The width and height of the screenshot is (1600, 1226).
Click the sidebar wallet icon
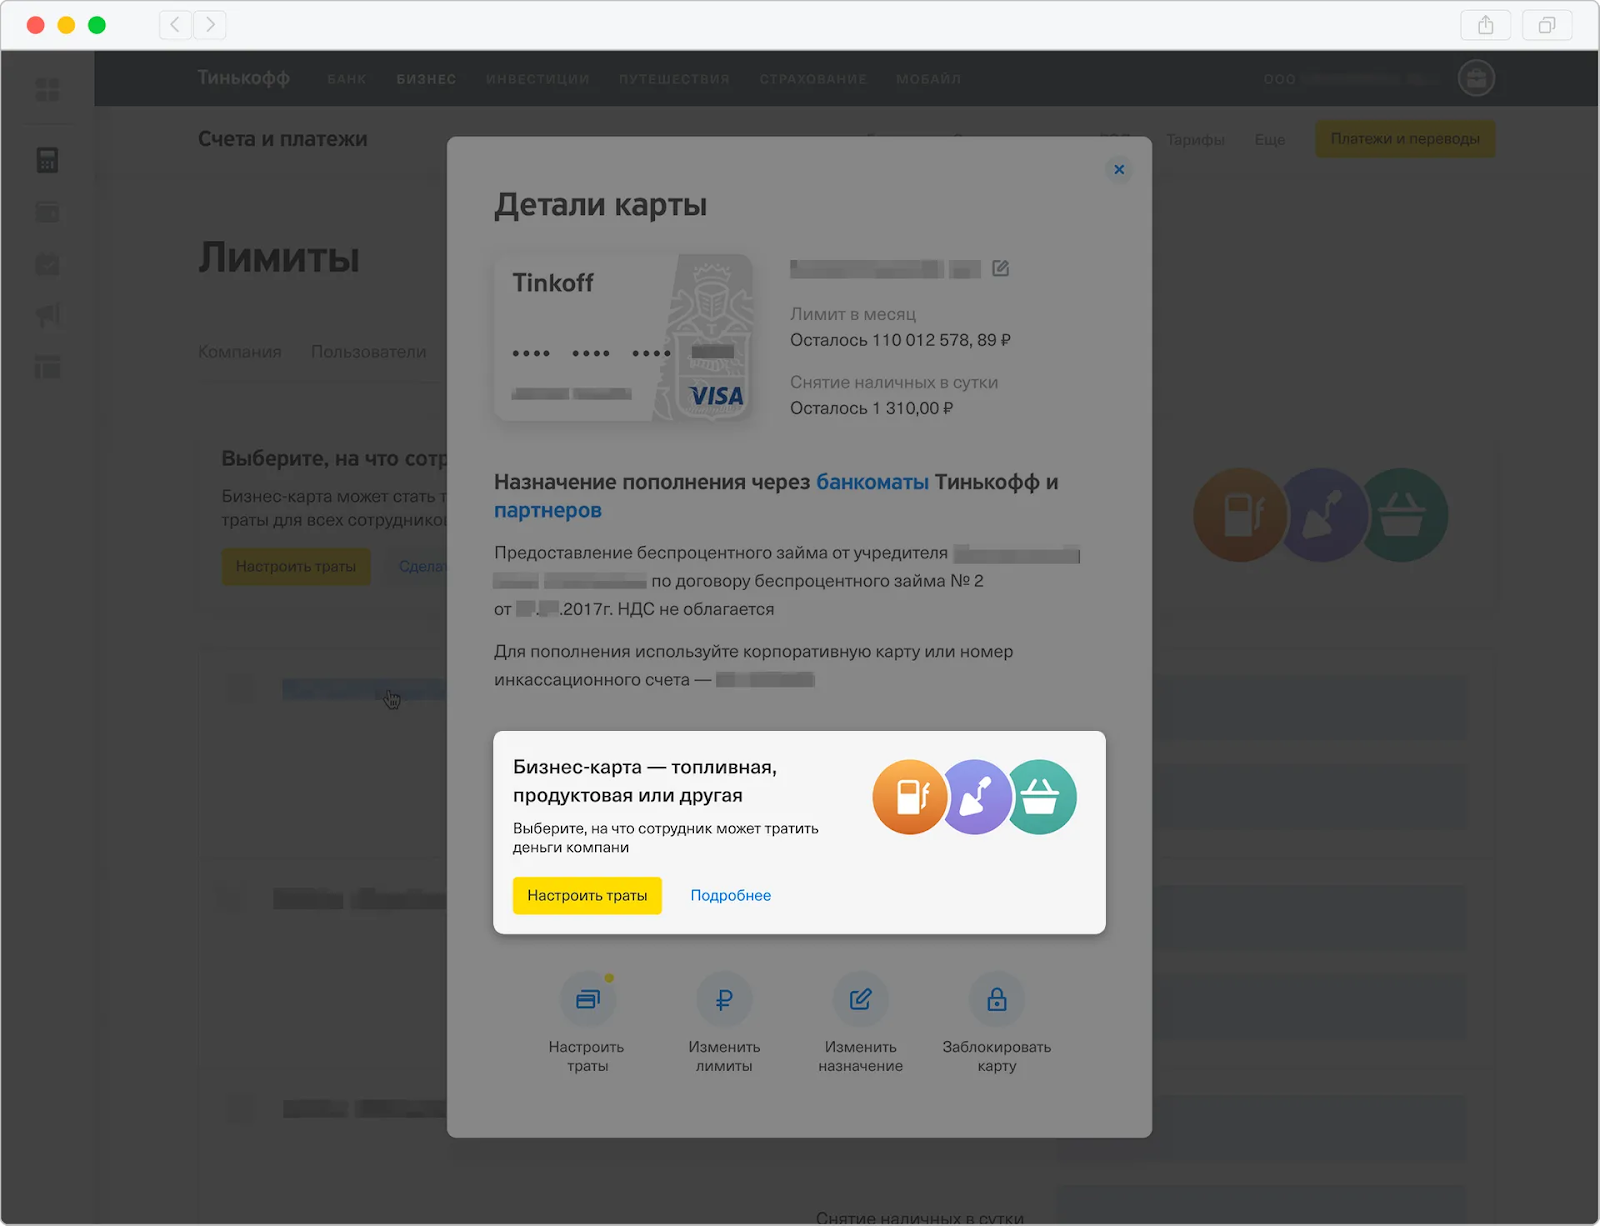(x=47, y=212)
